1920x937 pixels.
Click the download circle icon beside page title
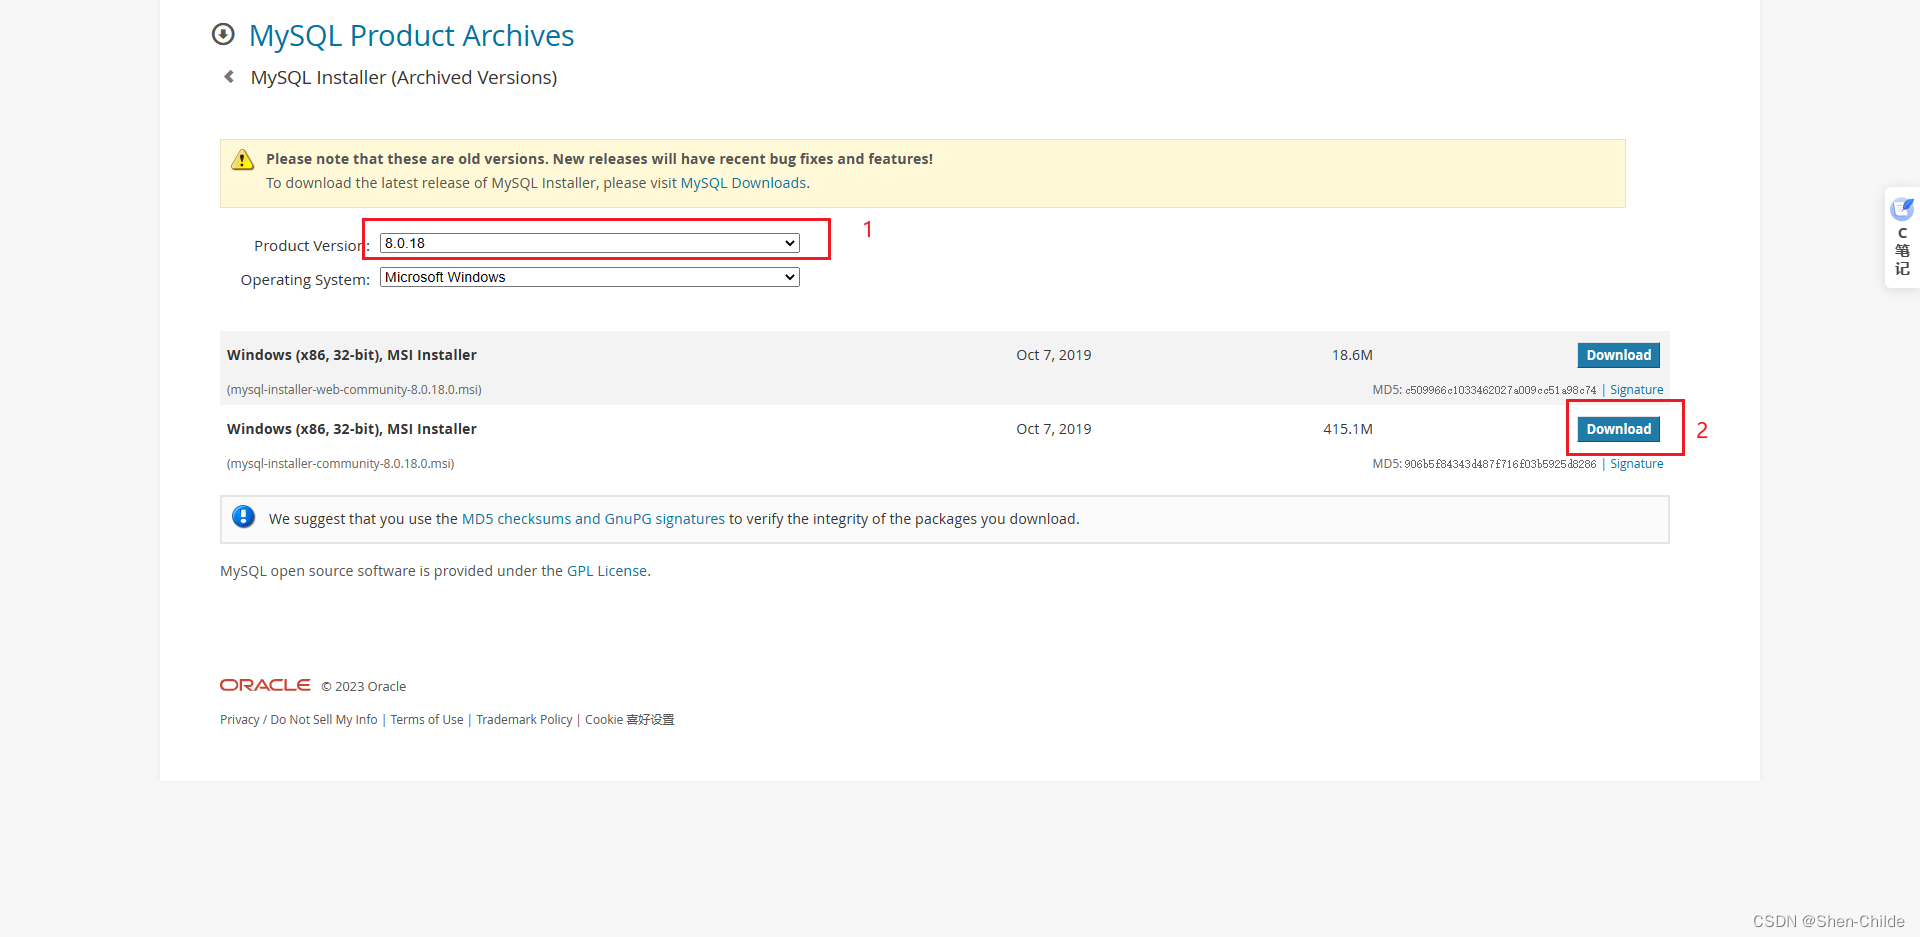coord(223,35)
